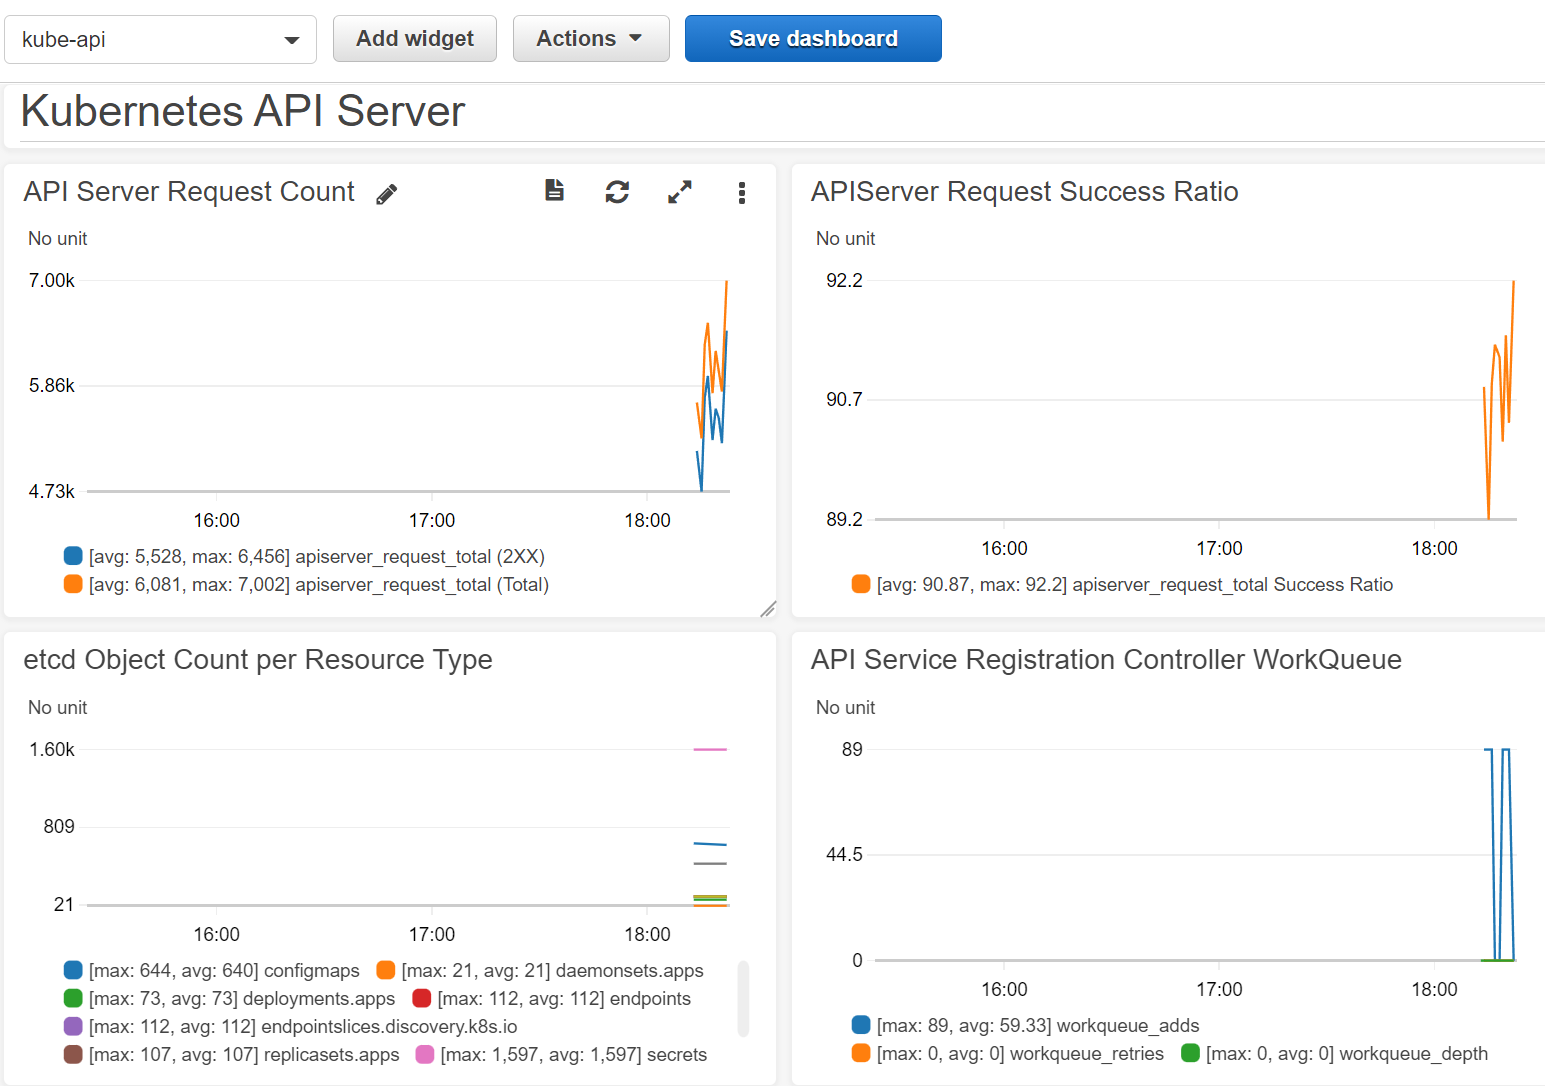Viewport: 1545px width, 1086px height.
Task: Toggle the secrets series in etcd widget
Action: pyautogui.click(x=424, y=1054)
